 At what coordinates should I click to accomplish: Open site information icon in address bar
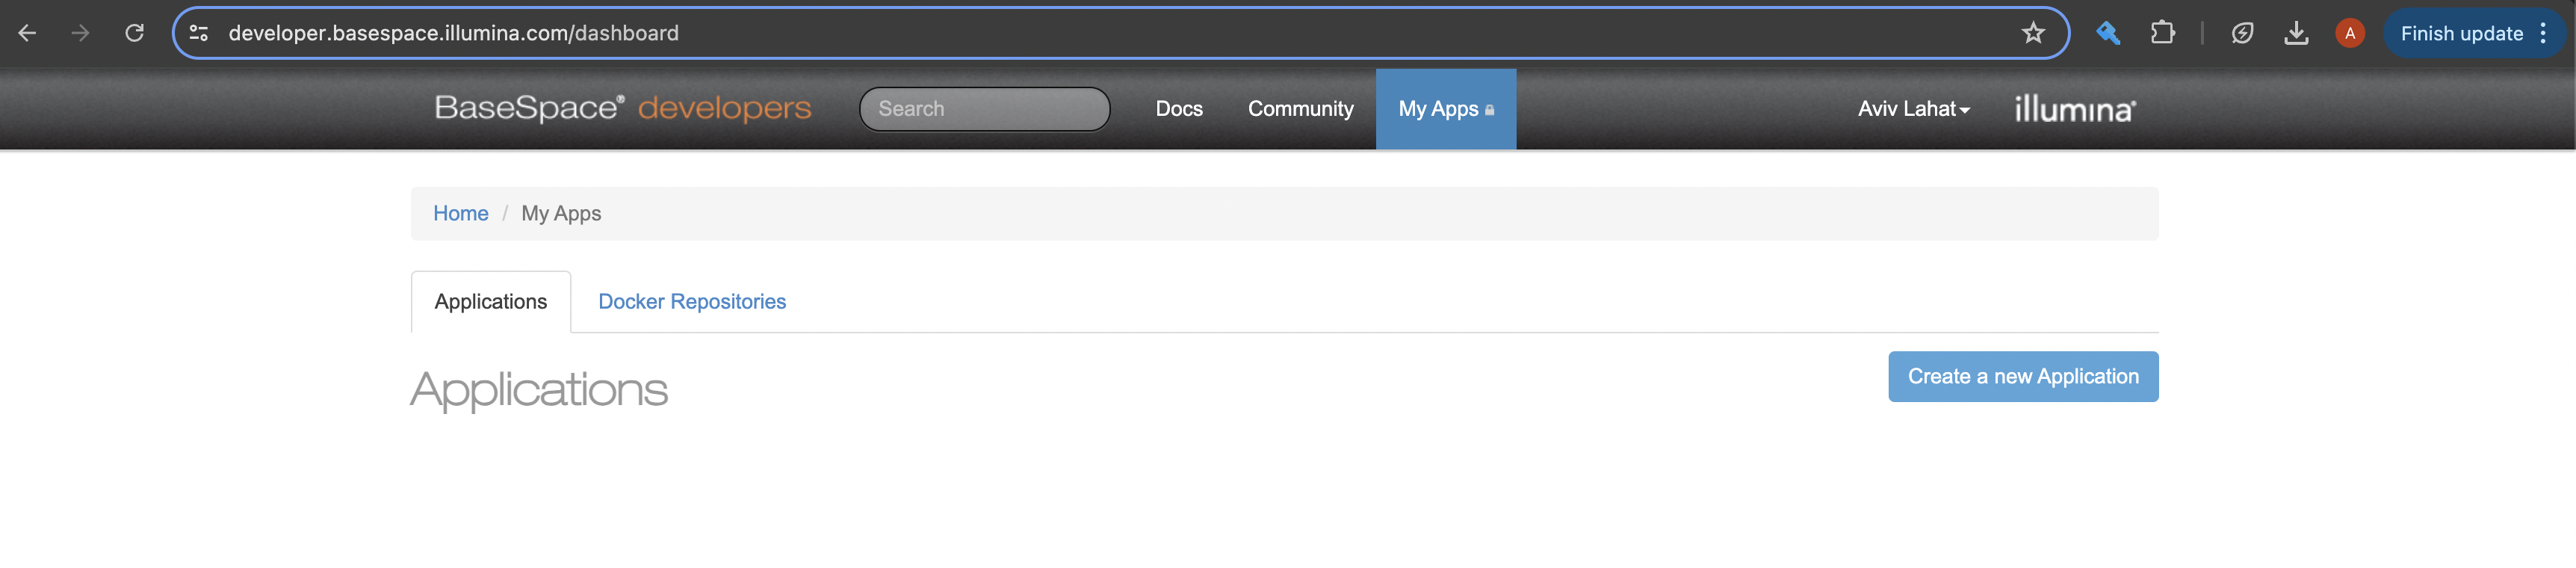[x=199, y=33]
